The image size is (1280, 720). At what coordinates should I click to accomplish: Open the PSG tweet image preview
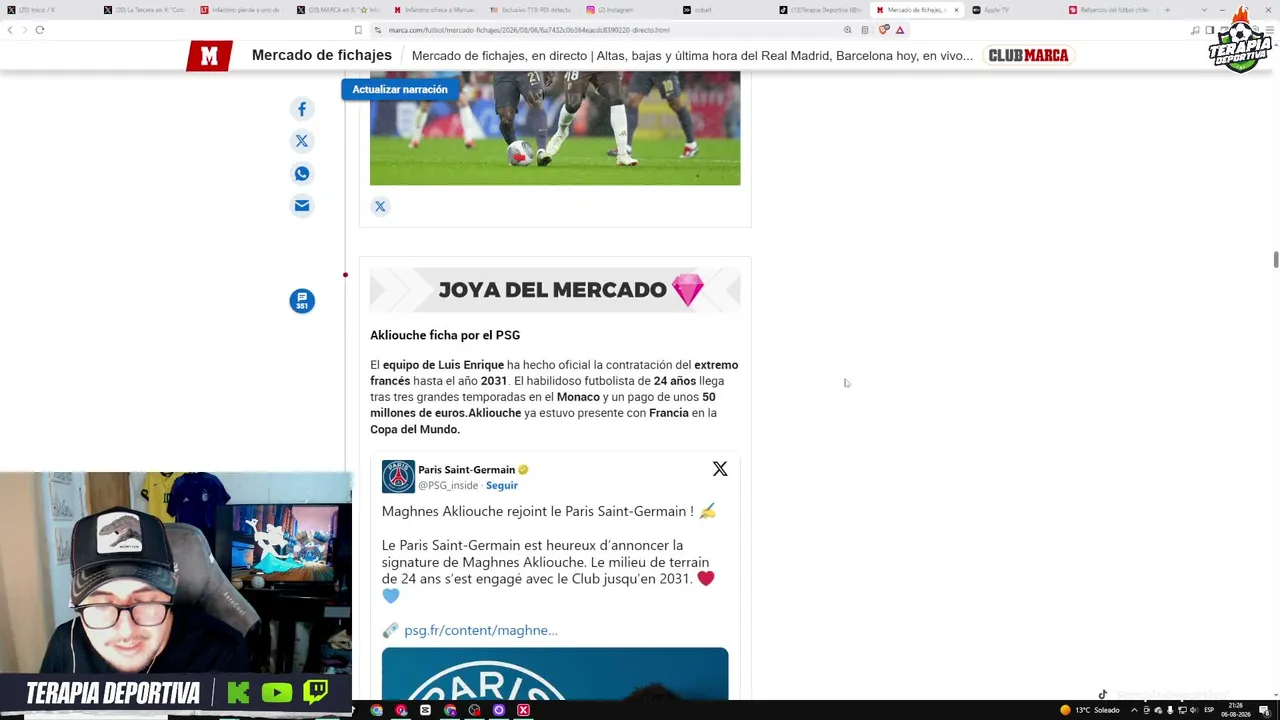coord(555,674)
